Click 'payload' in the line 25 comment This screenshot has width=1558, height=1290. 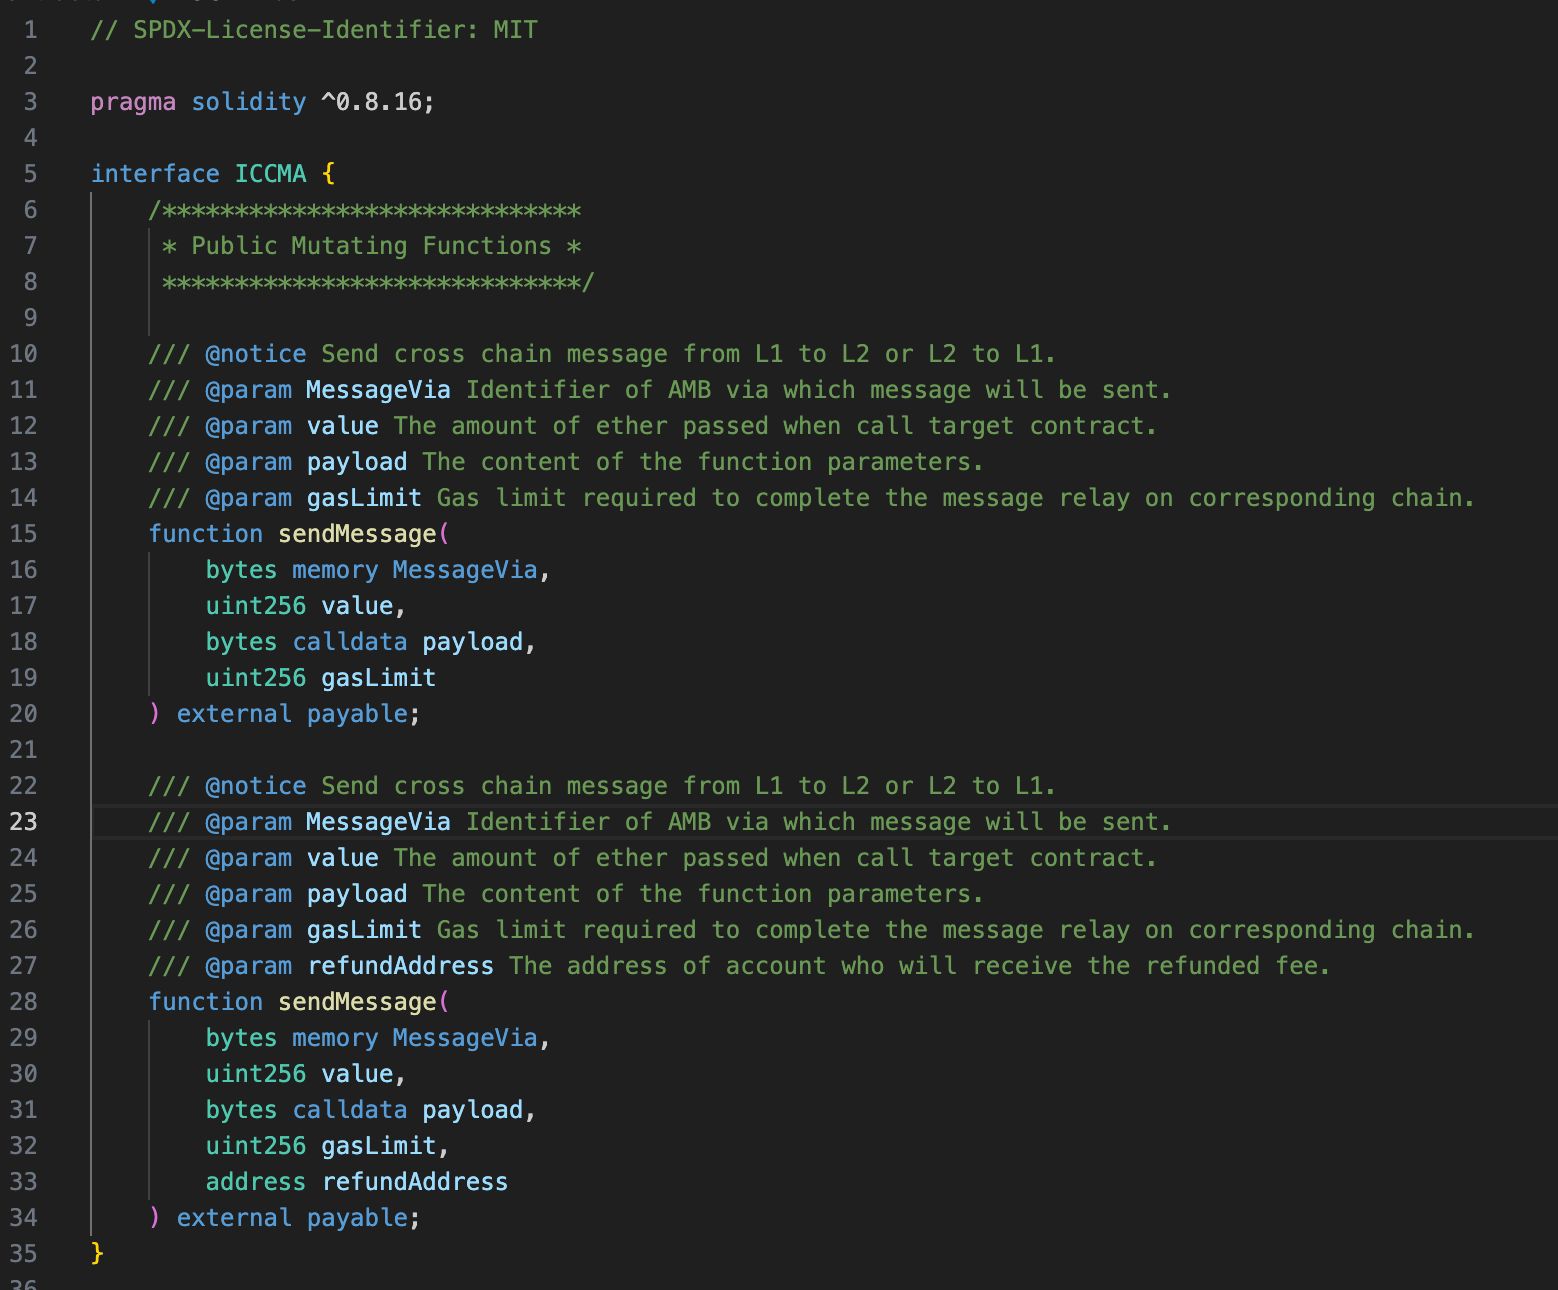(357, 894)
